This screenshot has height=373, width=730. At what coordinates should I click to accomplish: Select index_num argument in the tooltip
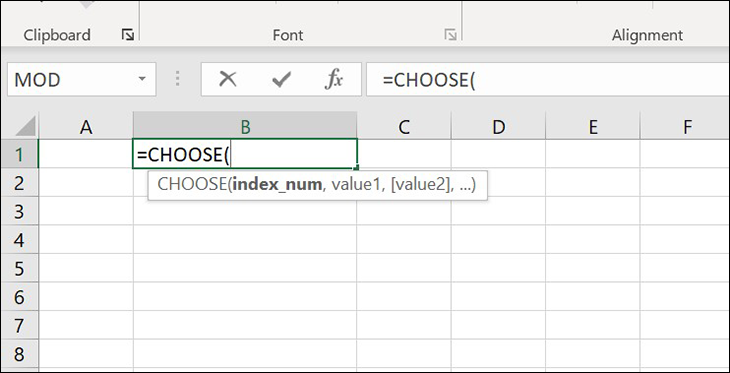(277, 184)
